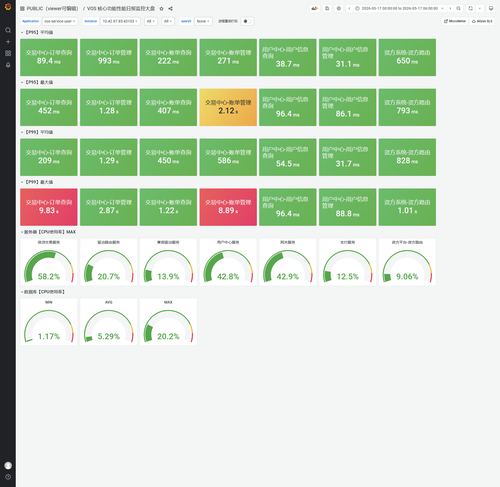Select the 993 ms stat panel
This screenshot has height=487, width=500.
point(109,57)
